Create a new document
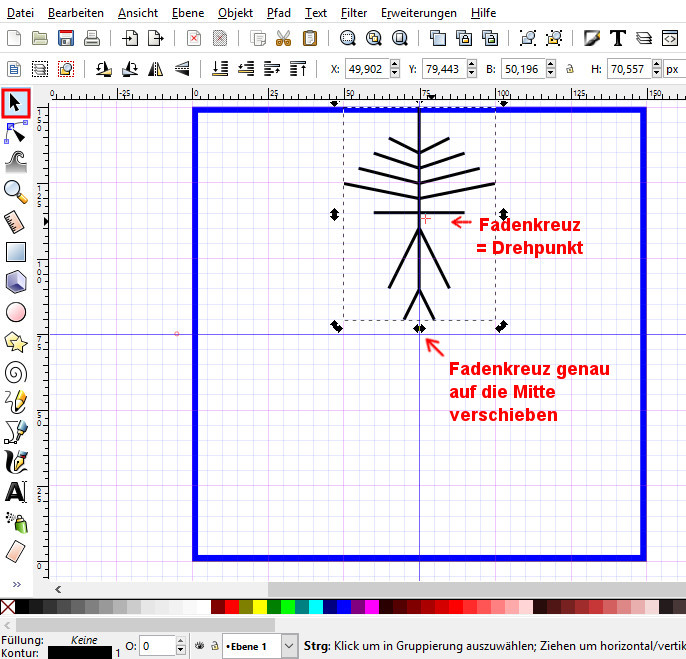The height and width of the screenshot is (659, 686). pyautogui.click(x=14, y=38)
